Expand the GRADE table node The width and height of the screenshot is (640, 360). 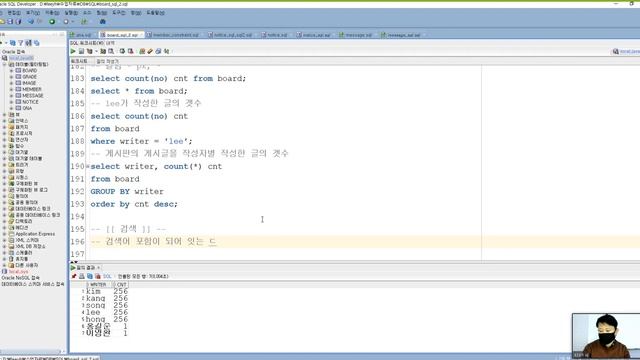11,77
